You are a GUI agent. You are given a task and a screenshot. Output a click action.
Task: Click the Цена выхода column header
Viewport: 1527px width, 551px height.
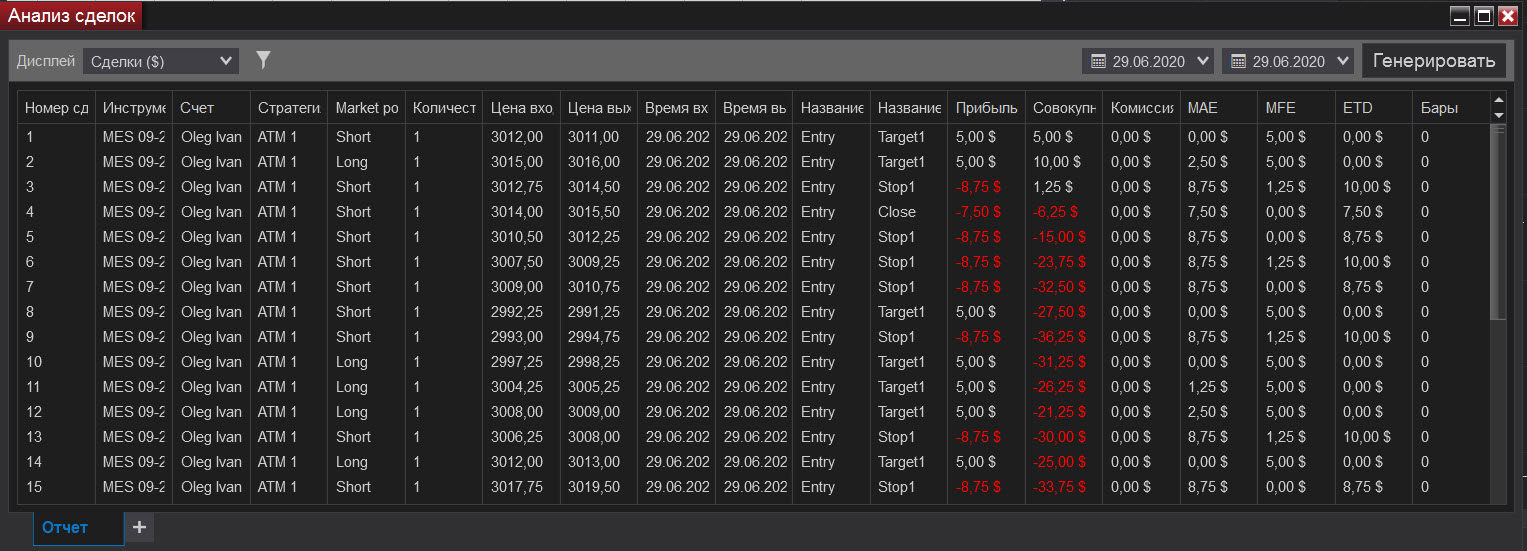pos(599,108)
